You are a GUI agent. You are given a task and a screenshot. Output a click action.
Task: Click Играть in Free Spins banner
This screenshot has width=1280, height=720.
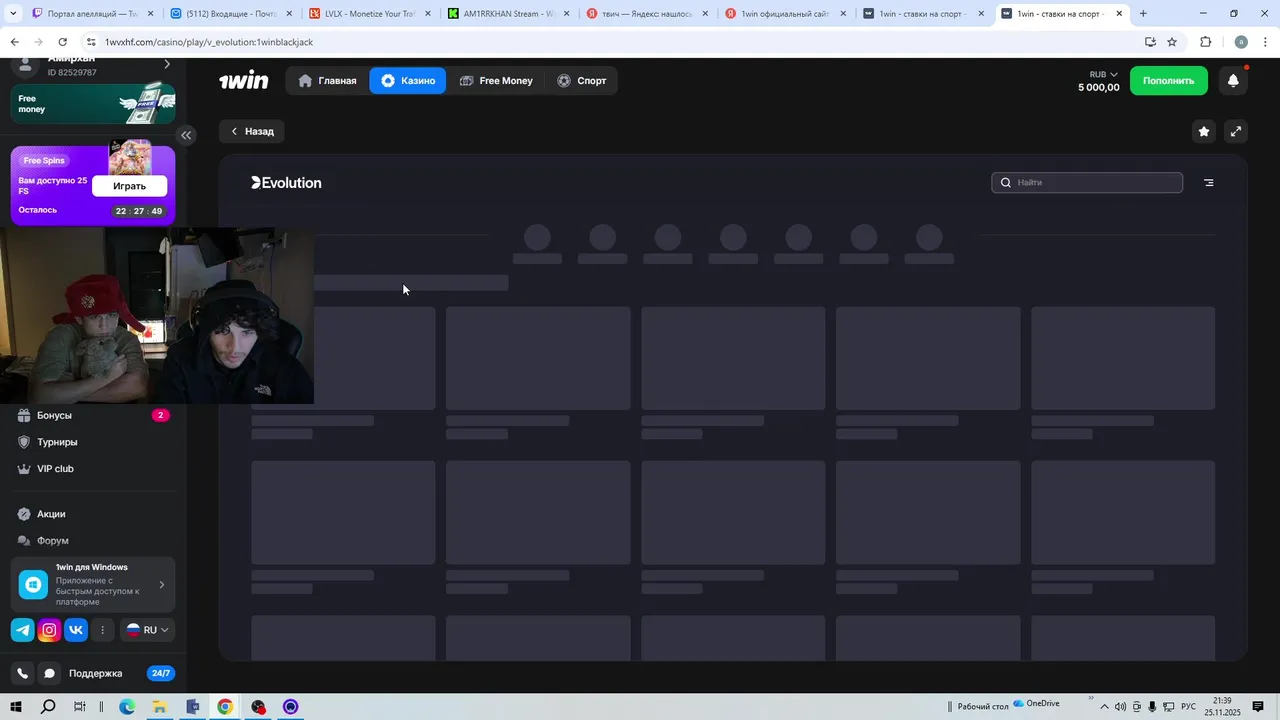point(129,186)
